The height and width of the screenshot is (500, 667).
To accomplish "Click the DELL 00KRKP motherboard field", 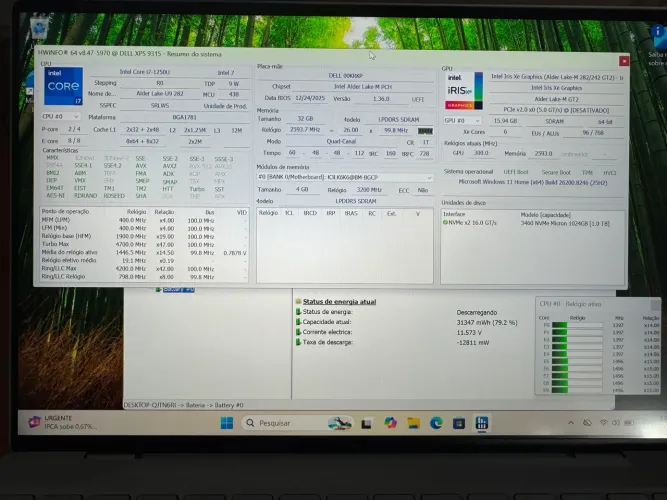I will [345, 76].
